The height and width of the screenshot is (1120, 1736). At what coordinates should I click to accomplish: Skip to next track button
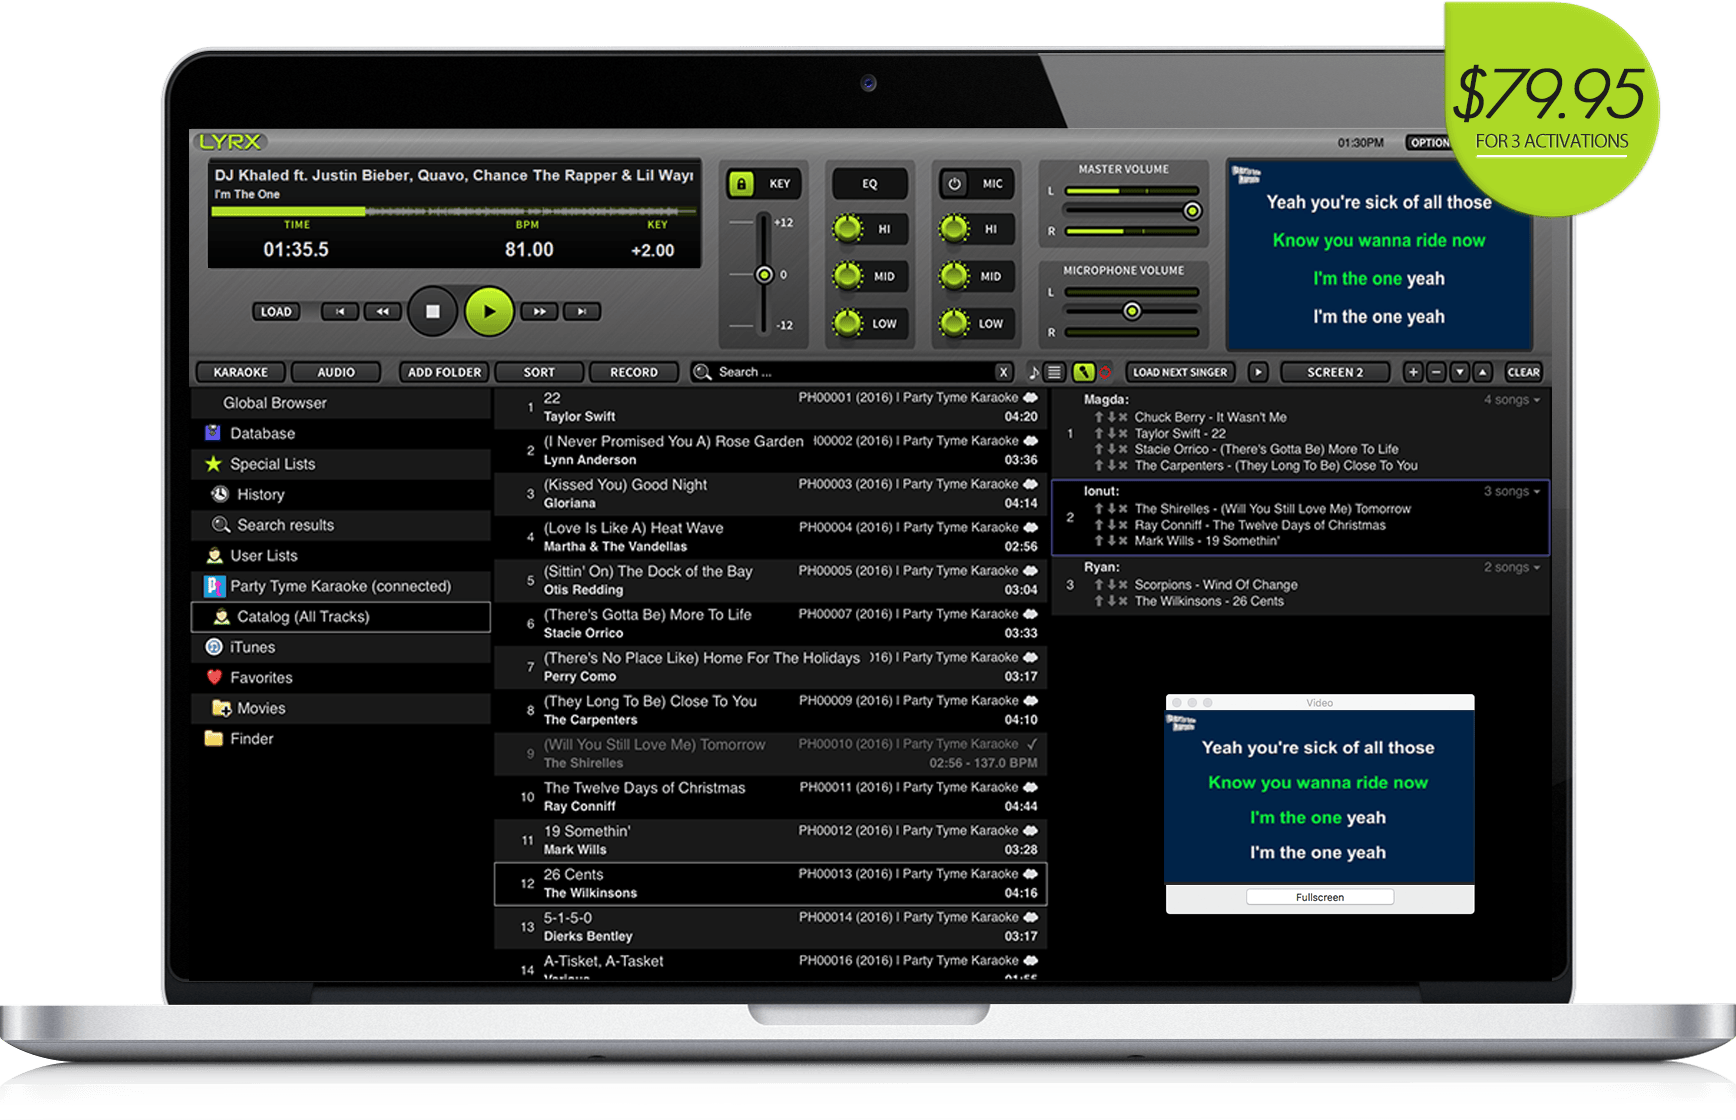click(x=582, y=312)
